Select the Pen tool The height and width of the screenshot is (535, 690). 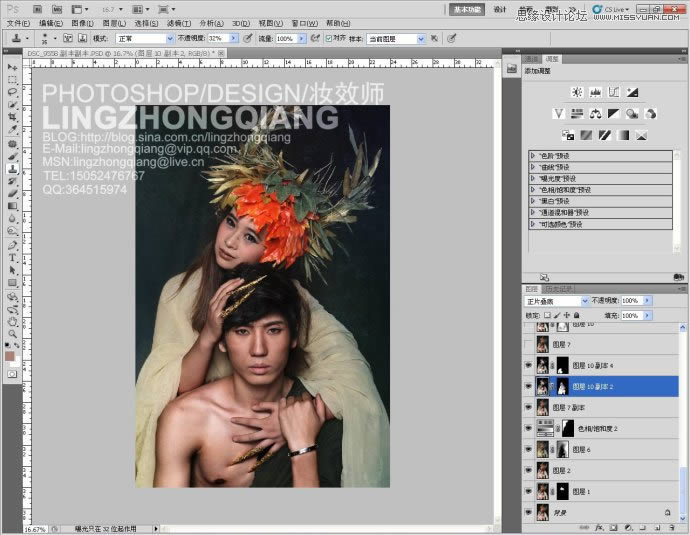12,245
